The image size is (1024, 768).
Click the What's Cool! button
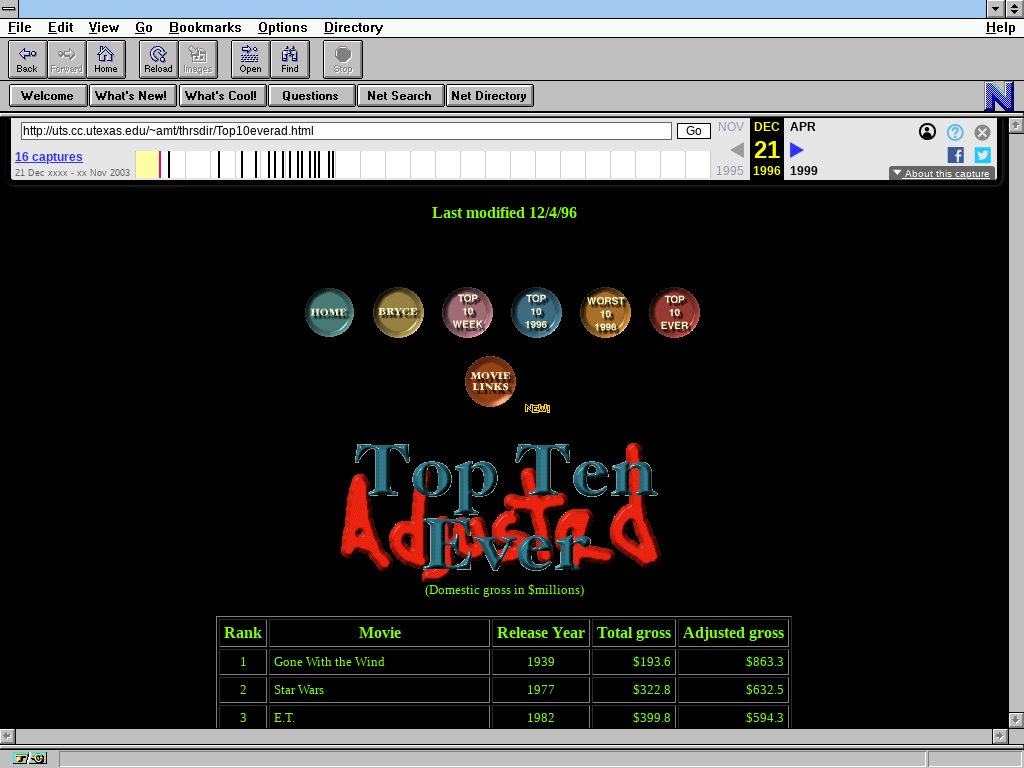pyautogui.click(x=221, y=96)
